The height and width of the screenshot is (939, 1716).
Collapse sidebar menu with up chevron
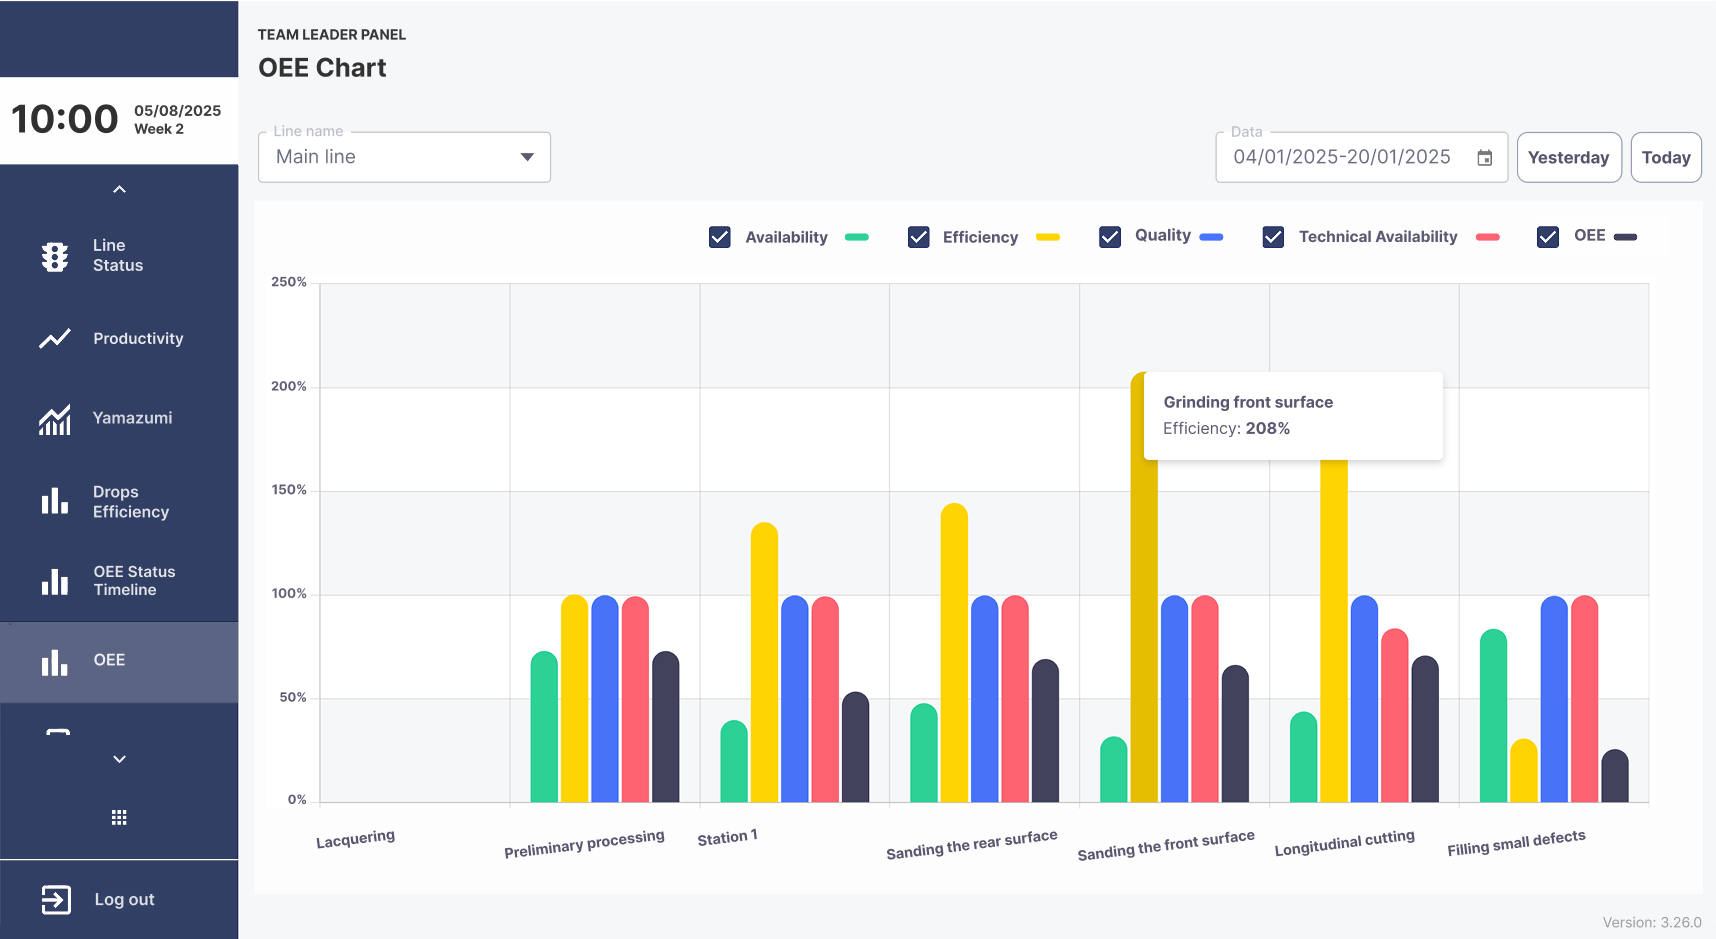[x=119, y=189]
